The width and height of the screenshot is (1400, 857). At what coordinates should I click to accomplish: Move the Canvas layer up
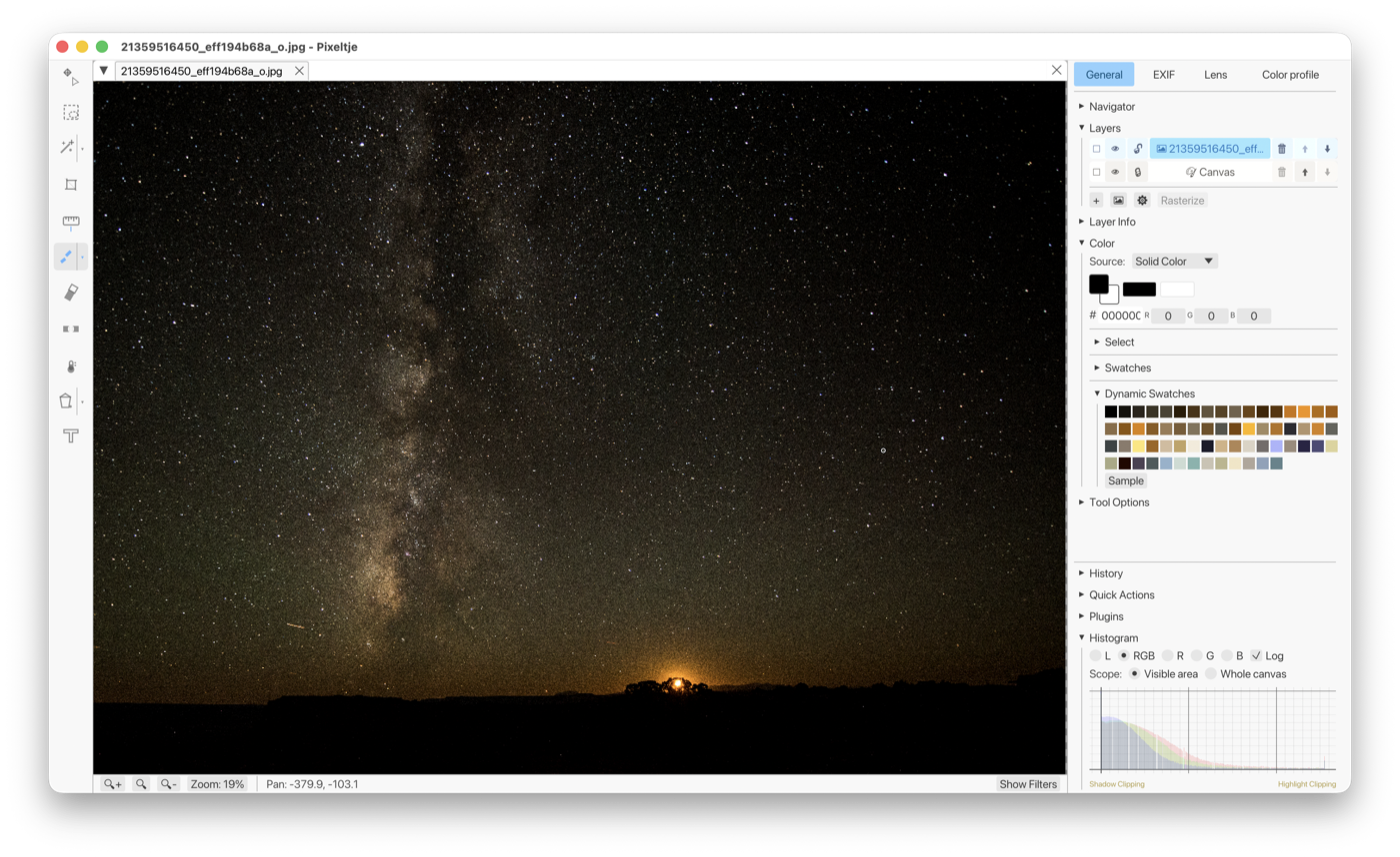pyautogui.click(x=1305, y=172)
